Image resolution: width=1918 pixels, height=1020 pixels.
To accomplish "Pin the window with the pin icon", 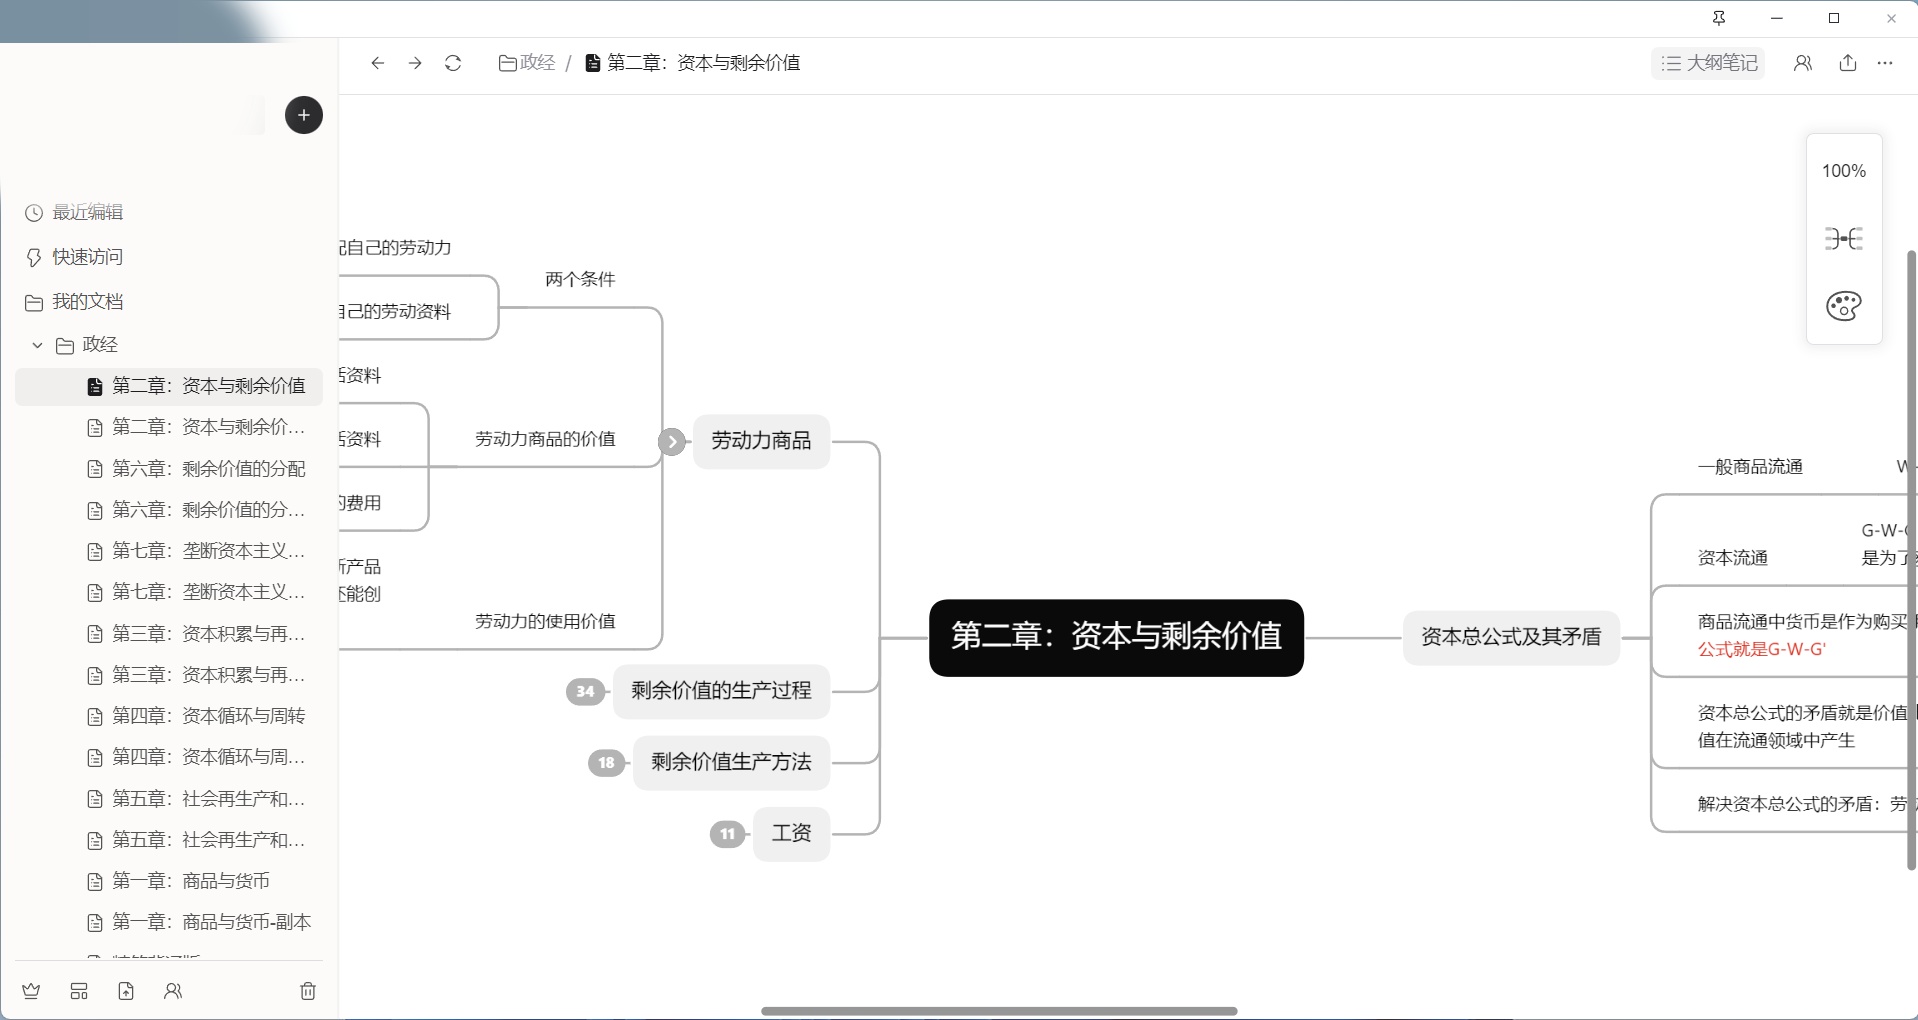I will tap(1719, 18).
